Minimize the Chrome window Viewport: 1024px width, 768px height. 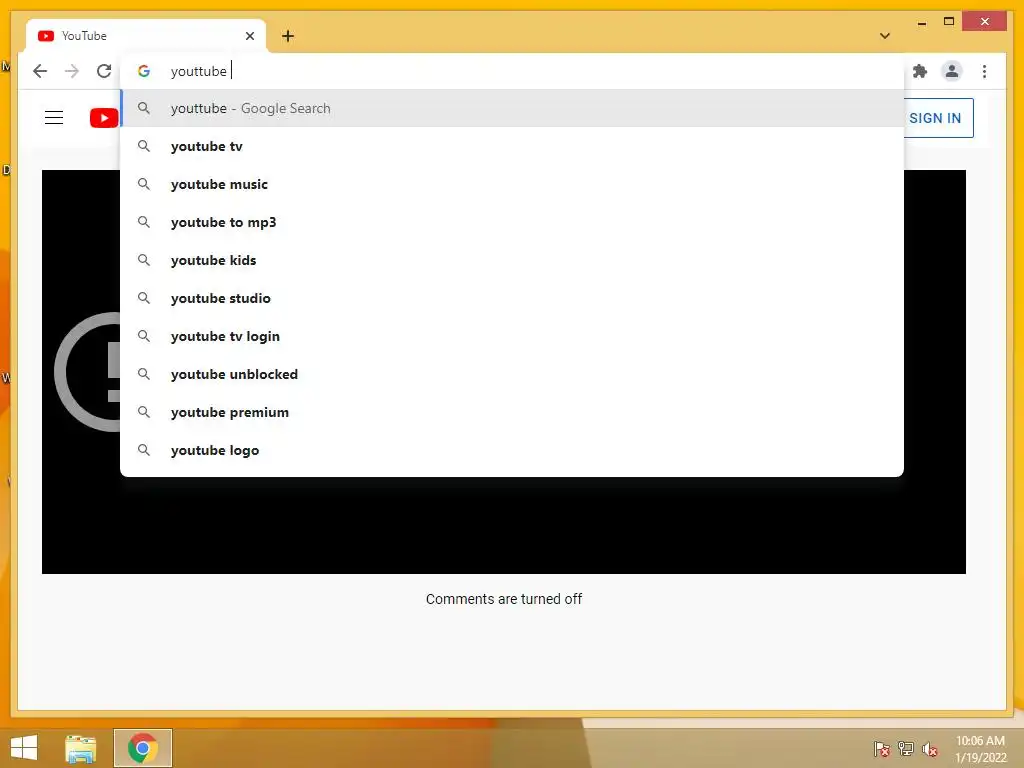pyautogui.click(x=921, y=23)
